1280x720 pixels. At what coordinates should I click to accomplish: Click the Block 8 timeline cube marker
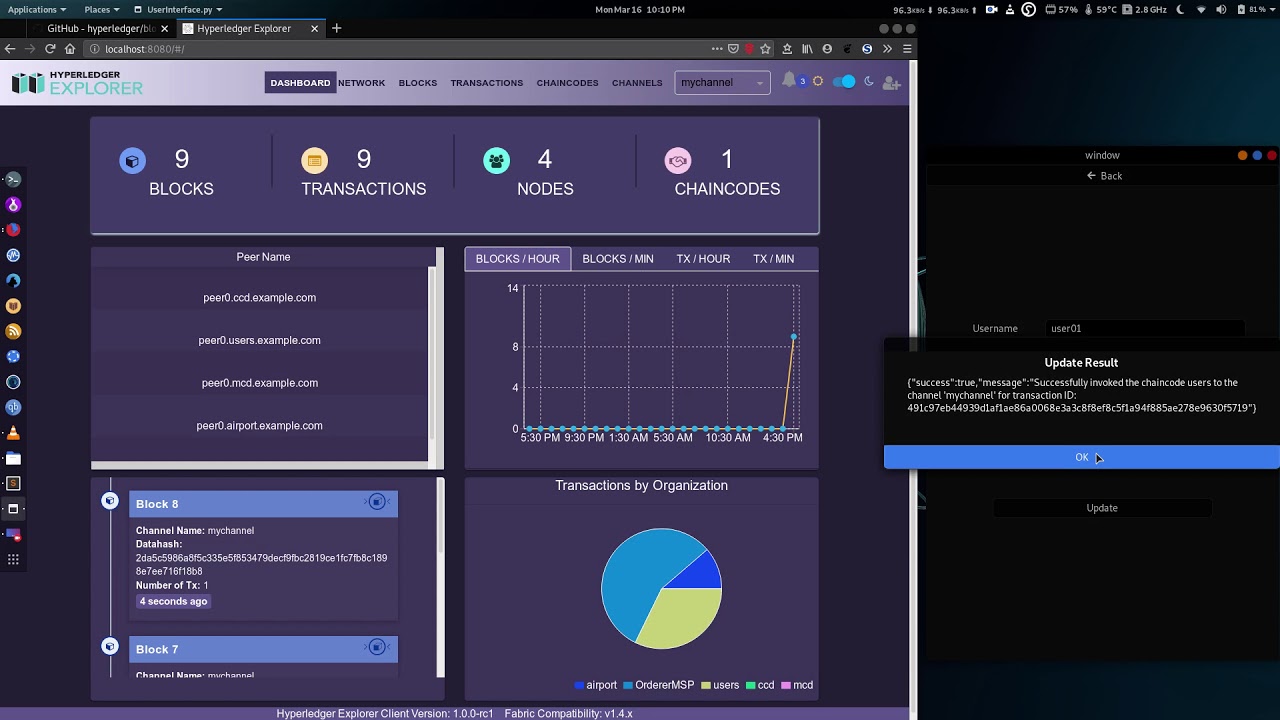[110, 501]
